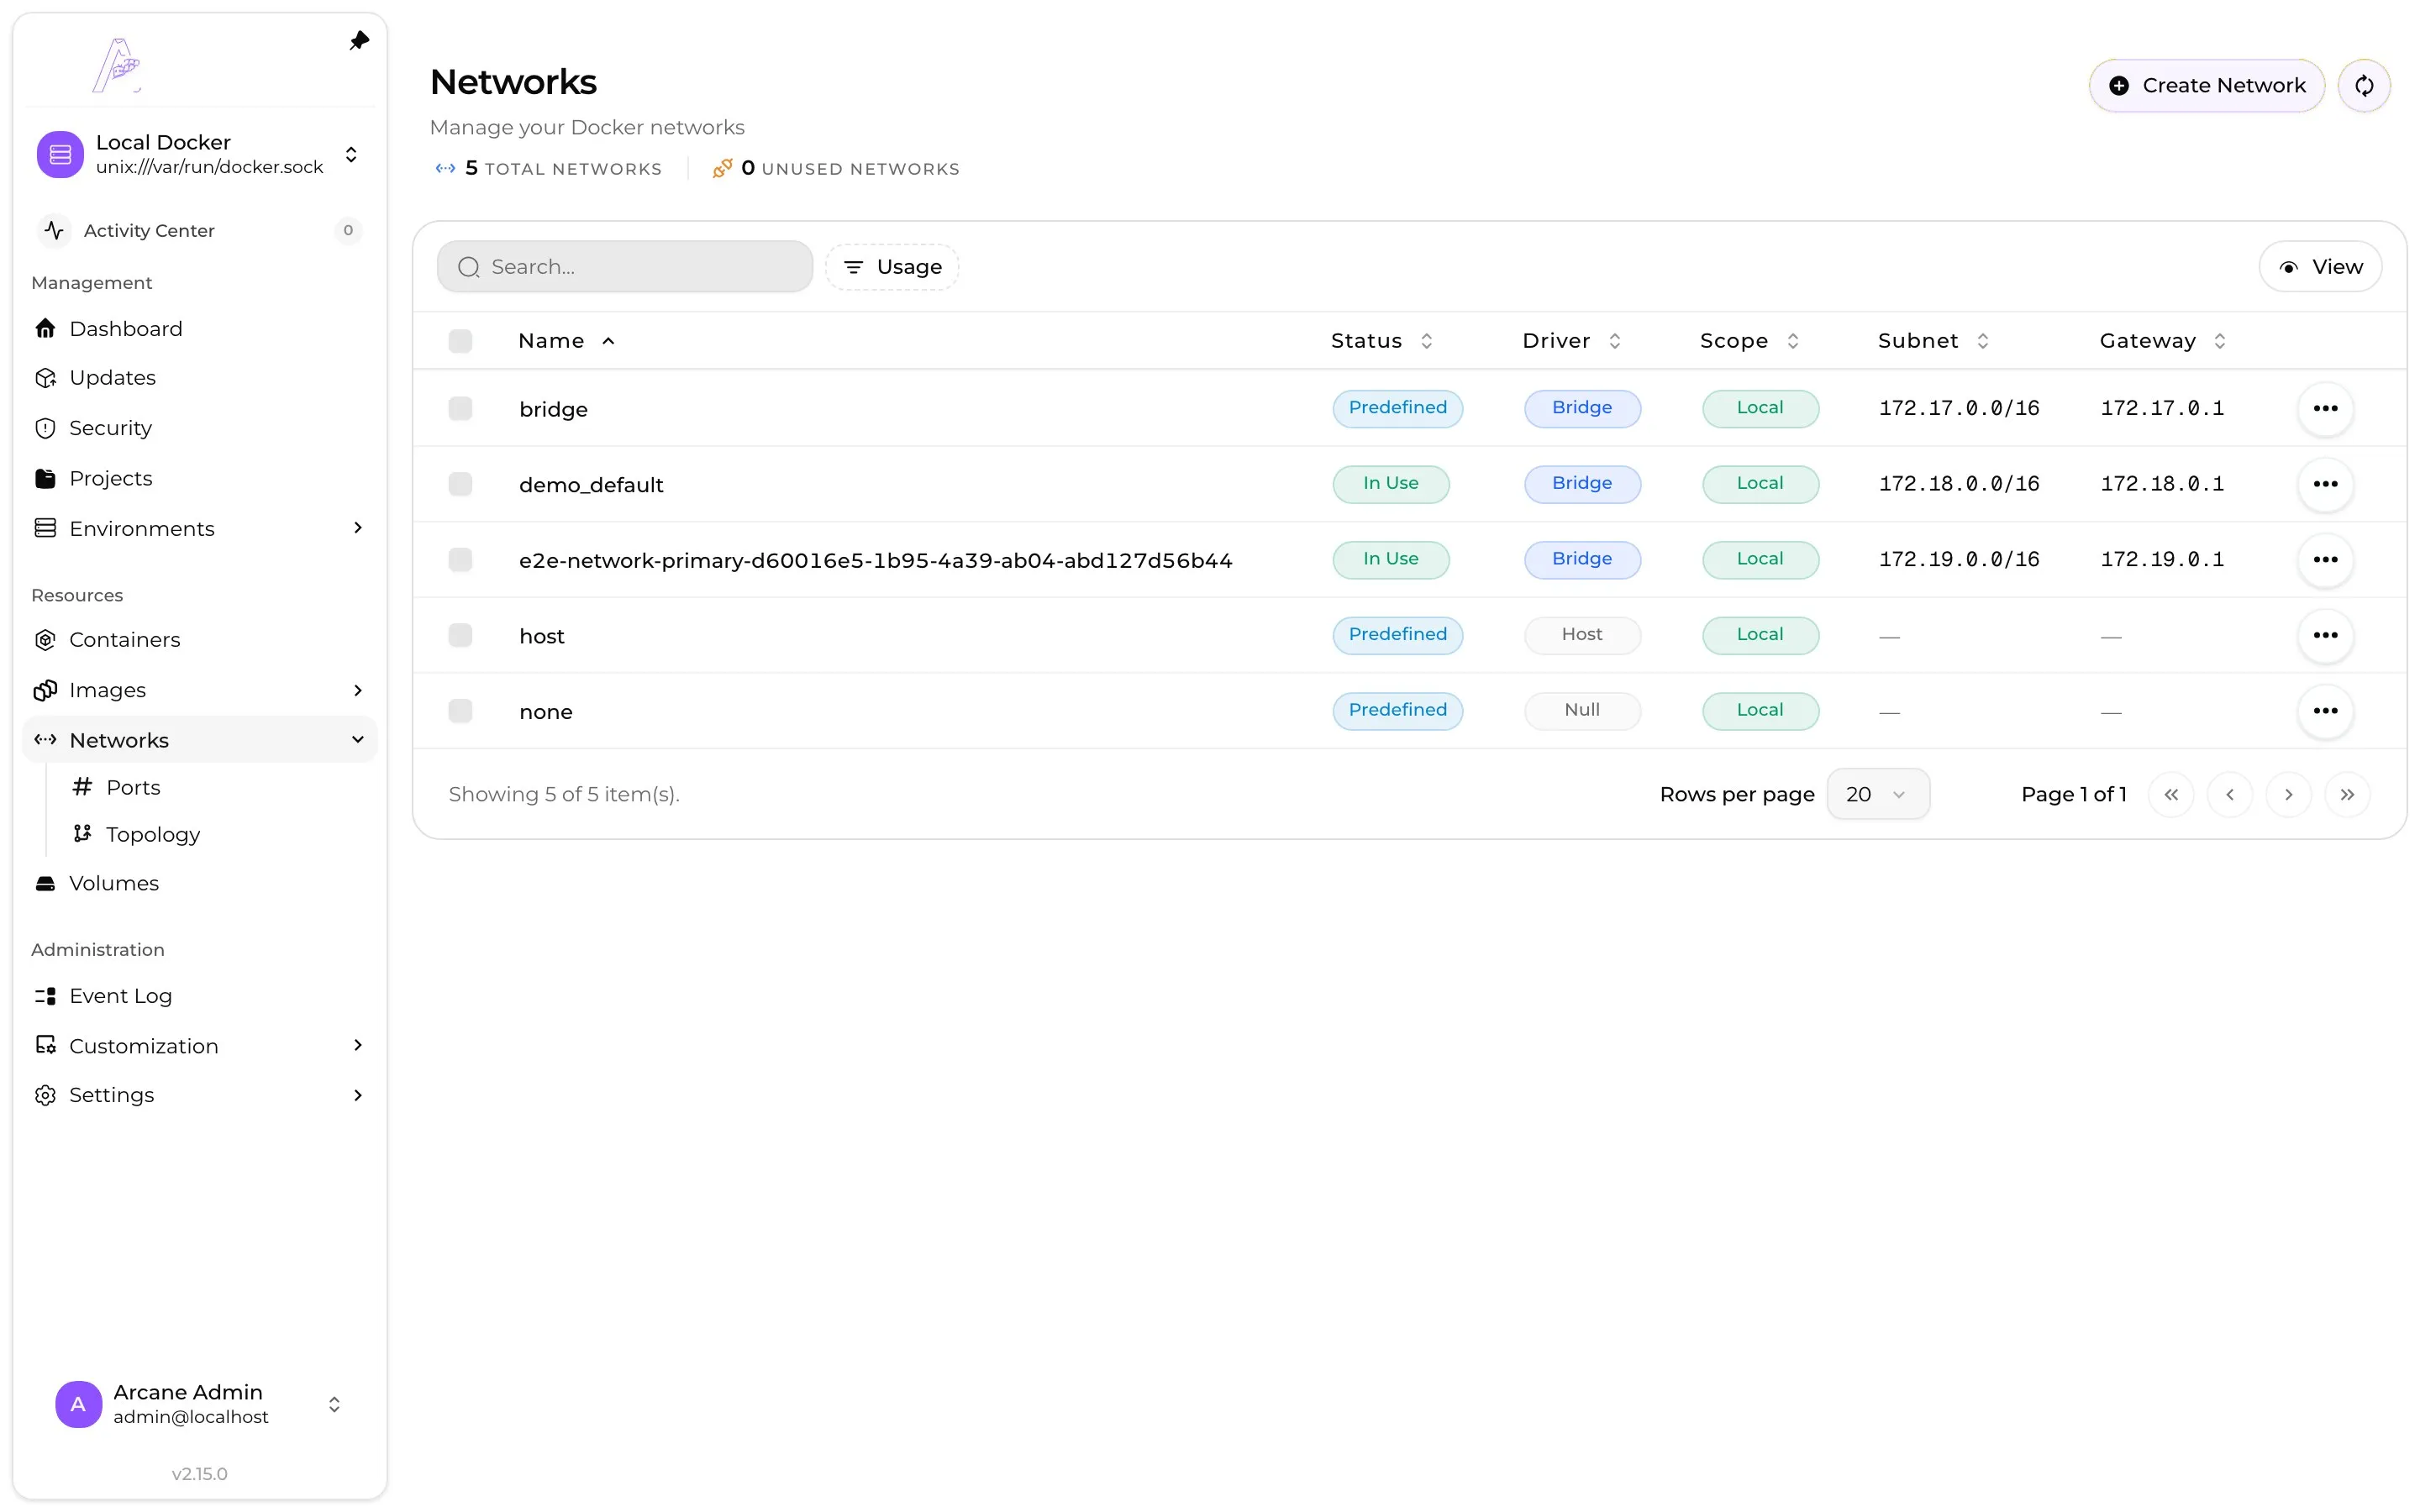2420x1512 pixels.
Task: Click the 172.19.0.1 gateway cell
Action: click(x=2162, y=559)
